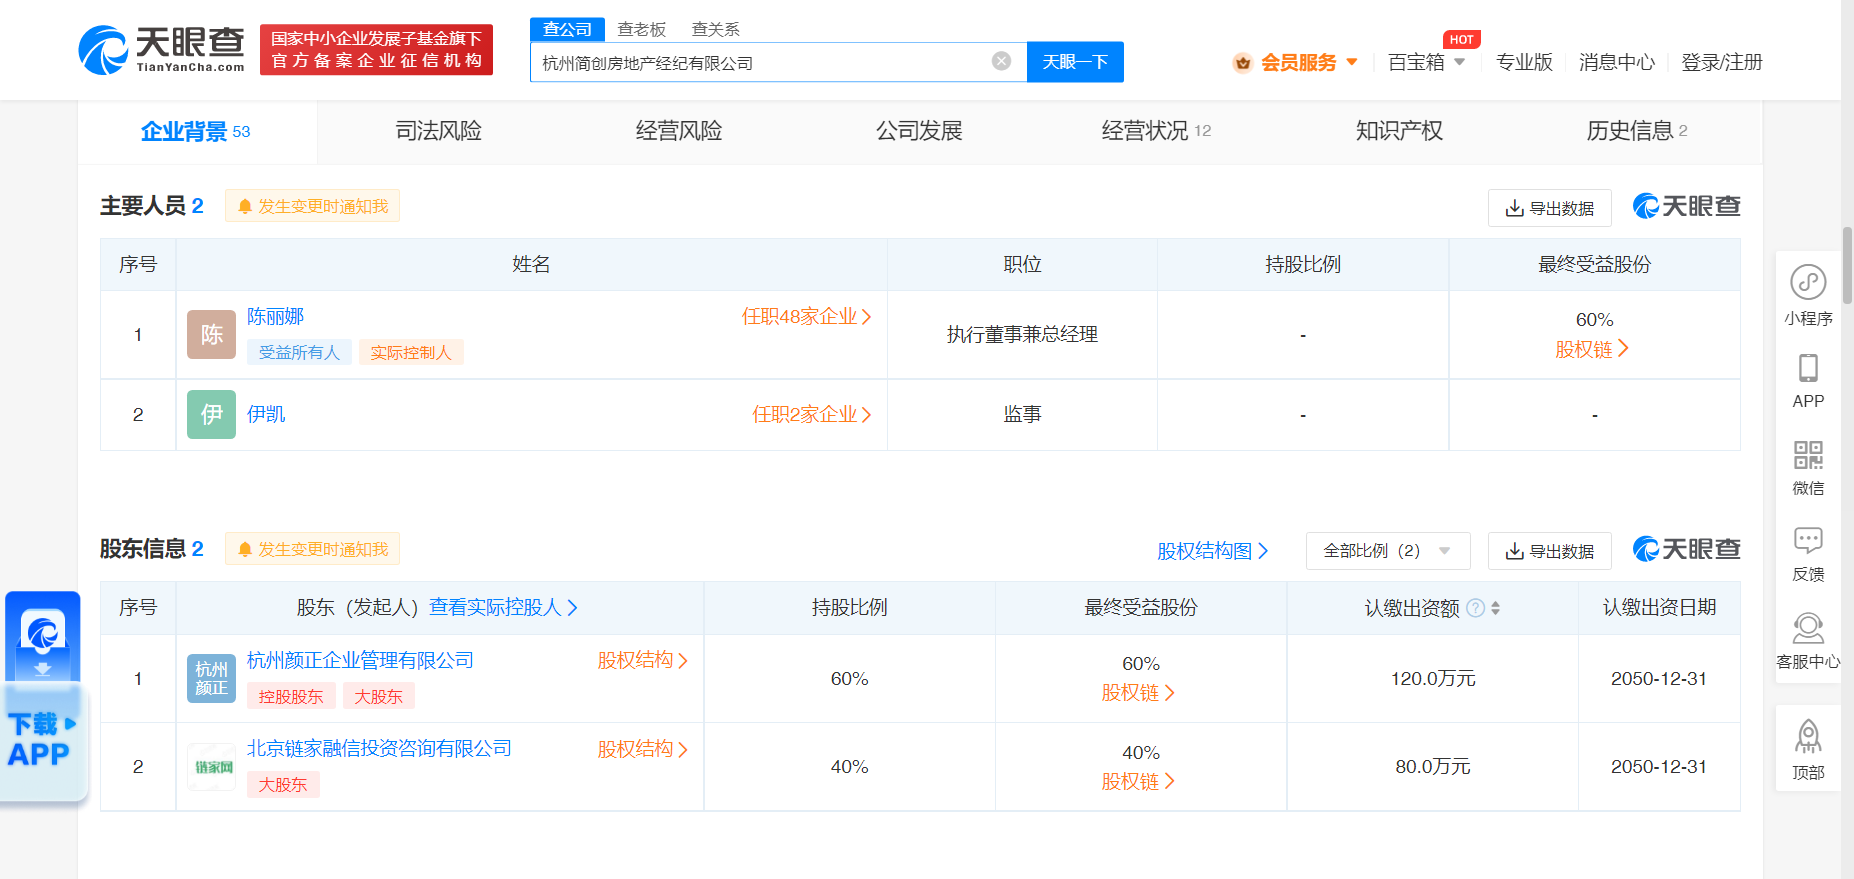Show the WeChat (微信) QR code icon
1854x879 pixels.
click(1808, 455)
